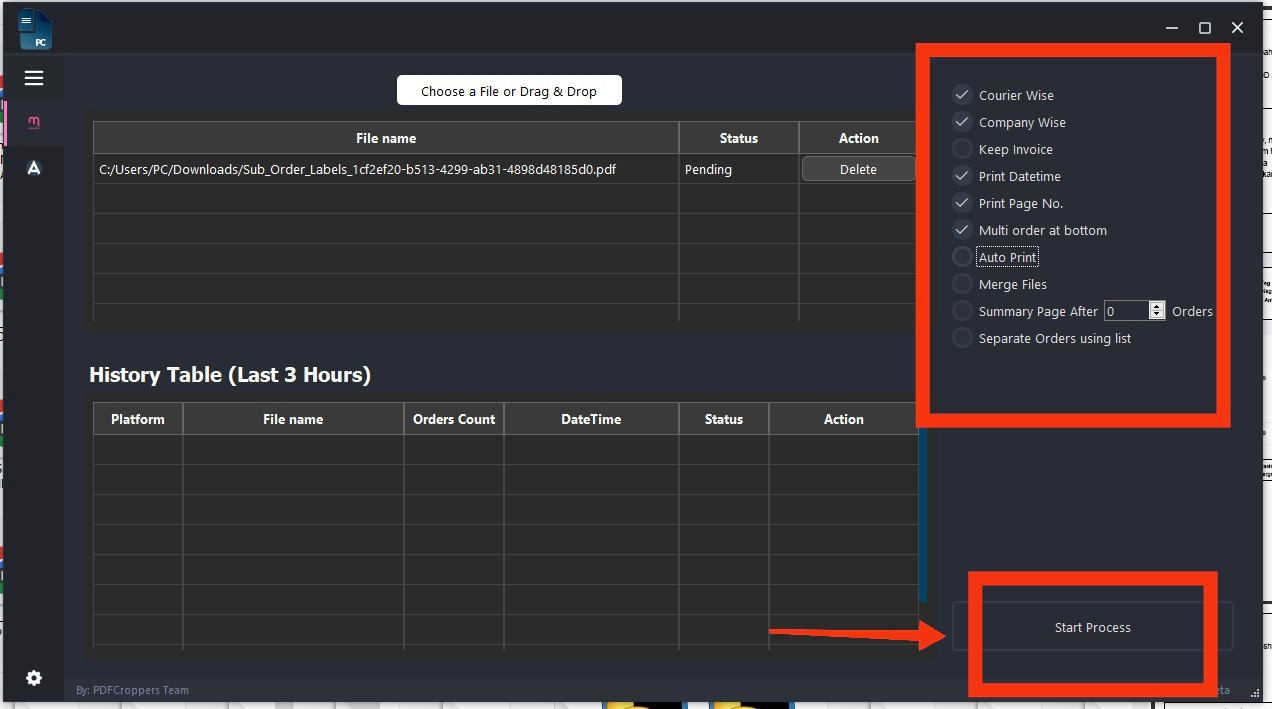
Task: Uncheck the Company Wise checkbox
Action: (962, 122)
